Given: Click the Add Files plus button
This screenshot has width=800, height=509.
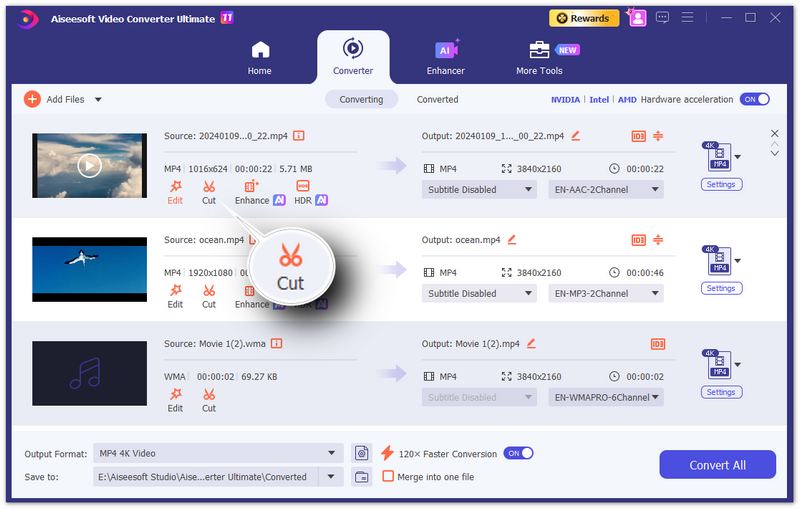Looking at the screenshot, I should pos(32,99).
